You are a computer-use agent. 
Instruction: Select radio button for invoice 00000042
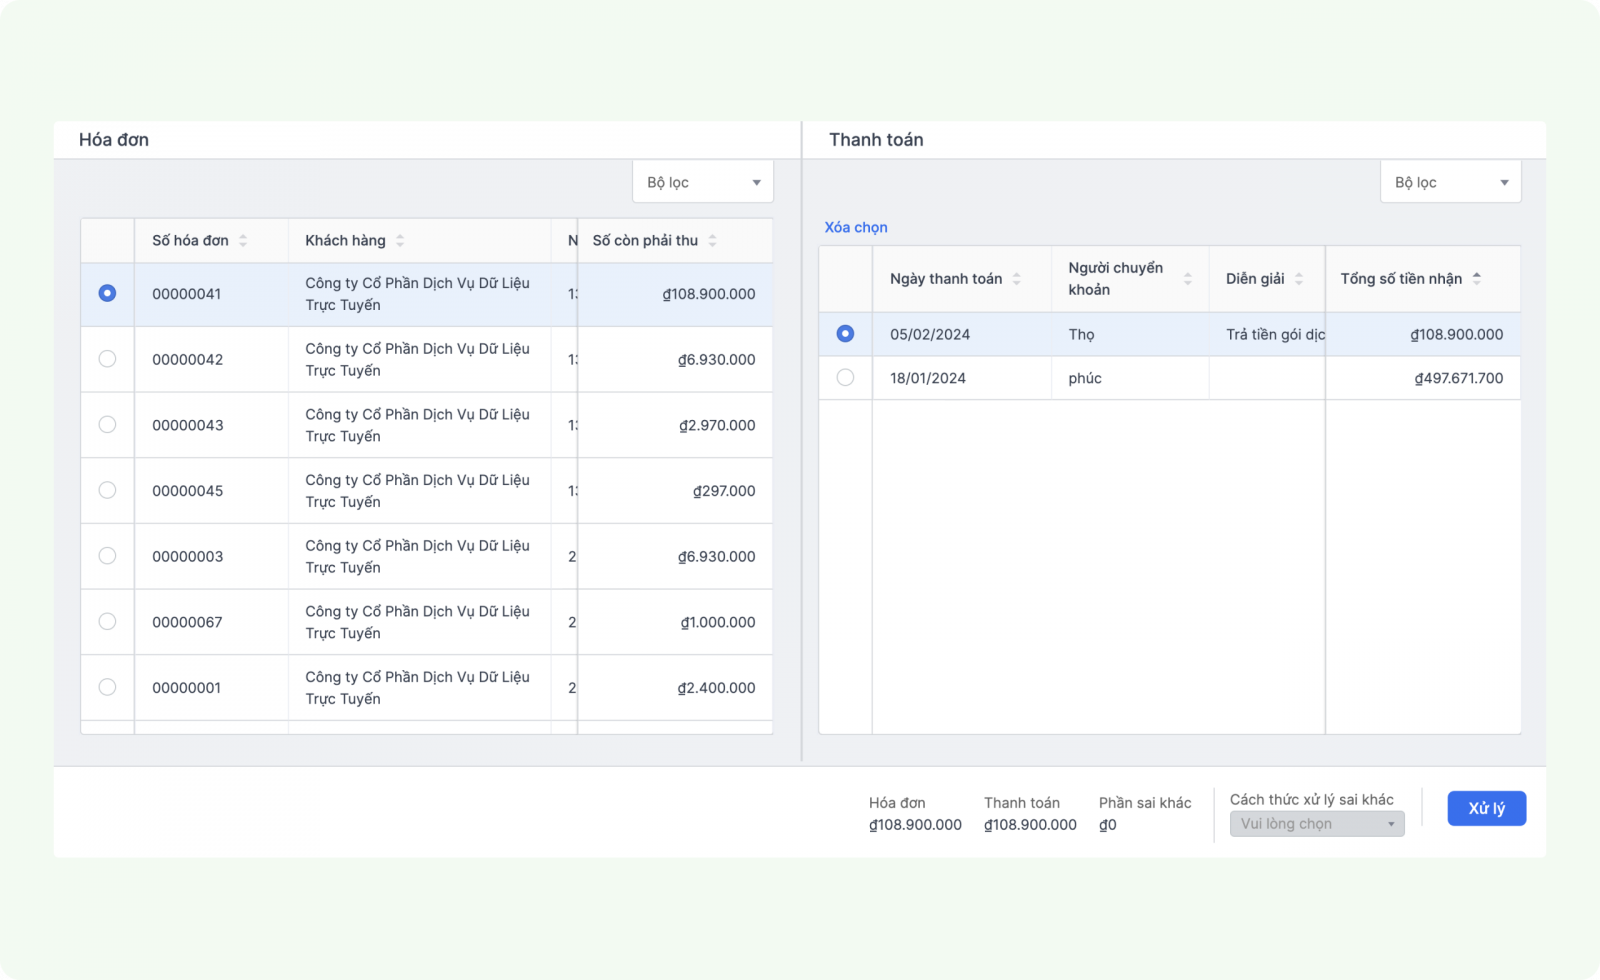(107, 359)
